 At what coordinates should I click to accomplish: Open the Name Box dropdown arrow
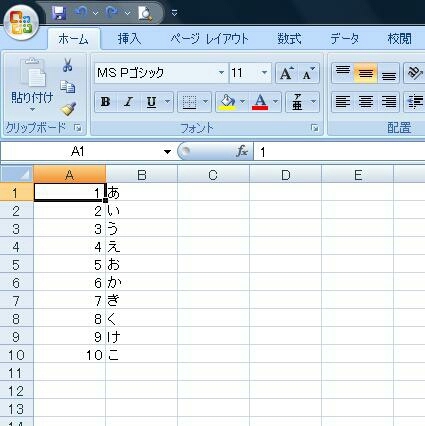click(x=167, y=152)
